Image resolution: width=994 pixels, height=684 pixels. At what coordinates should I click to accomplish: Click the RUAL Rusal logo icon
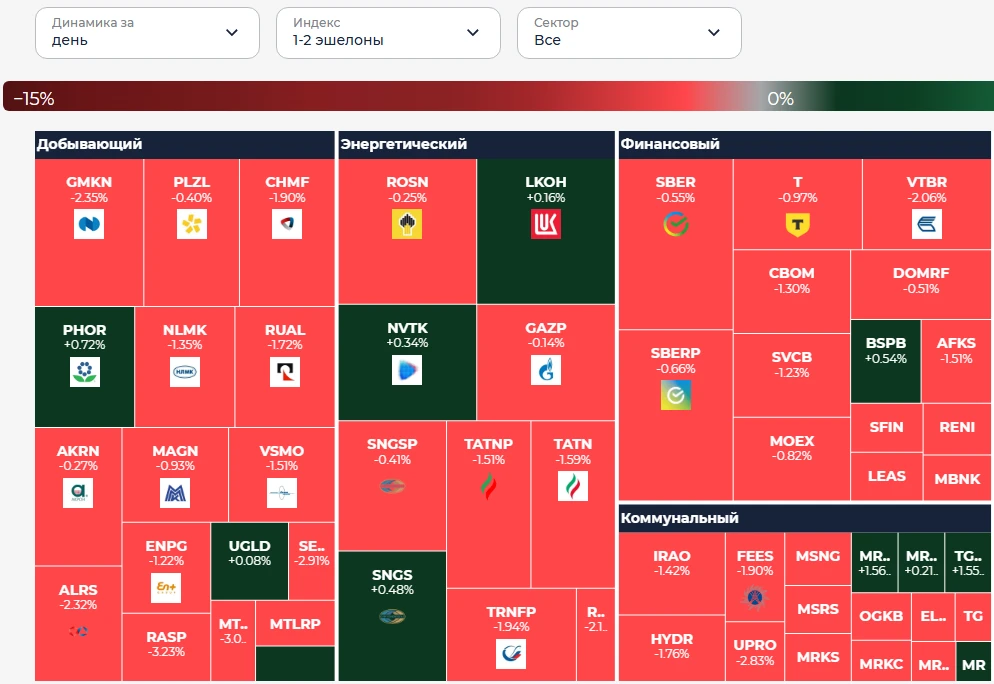click(x=285, y=371)
